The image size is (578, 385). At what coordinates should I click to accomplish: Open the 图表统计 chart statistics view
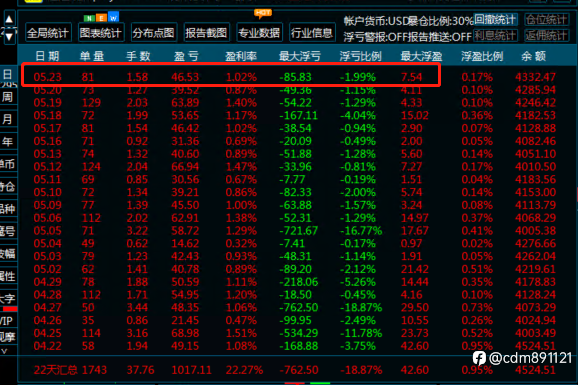[x=101, y=33]
